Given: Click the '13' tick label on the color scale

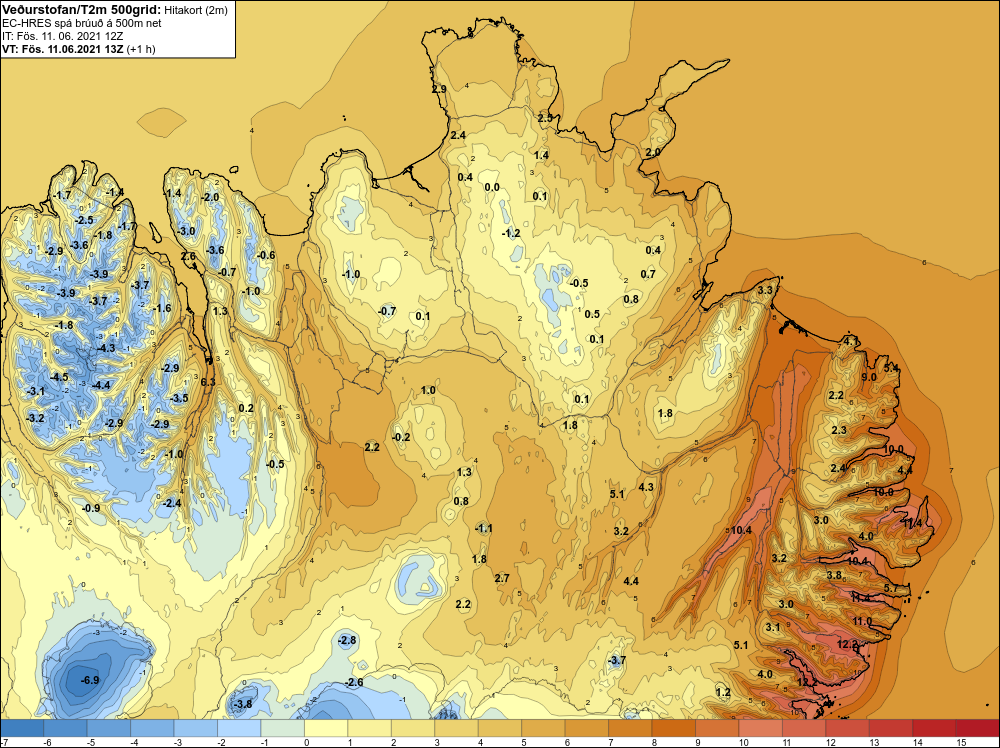Looking at the screenshot, I should pos(874,742).
